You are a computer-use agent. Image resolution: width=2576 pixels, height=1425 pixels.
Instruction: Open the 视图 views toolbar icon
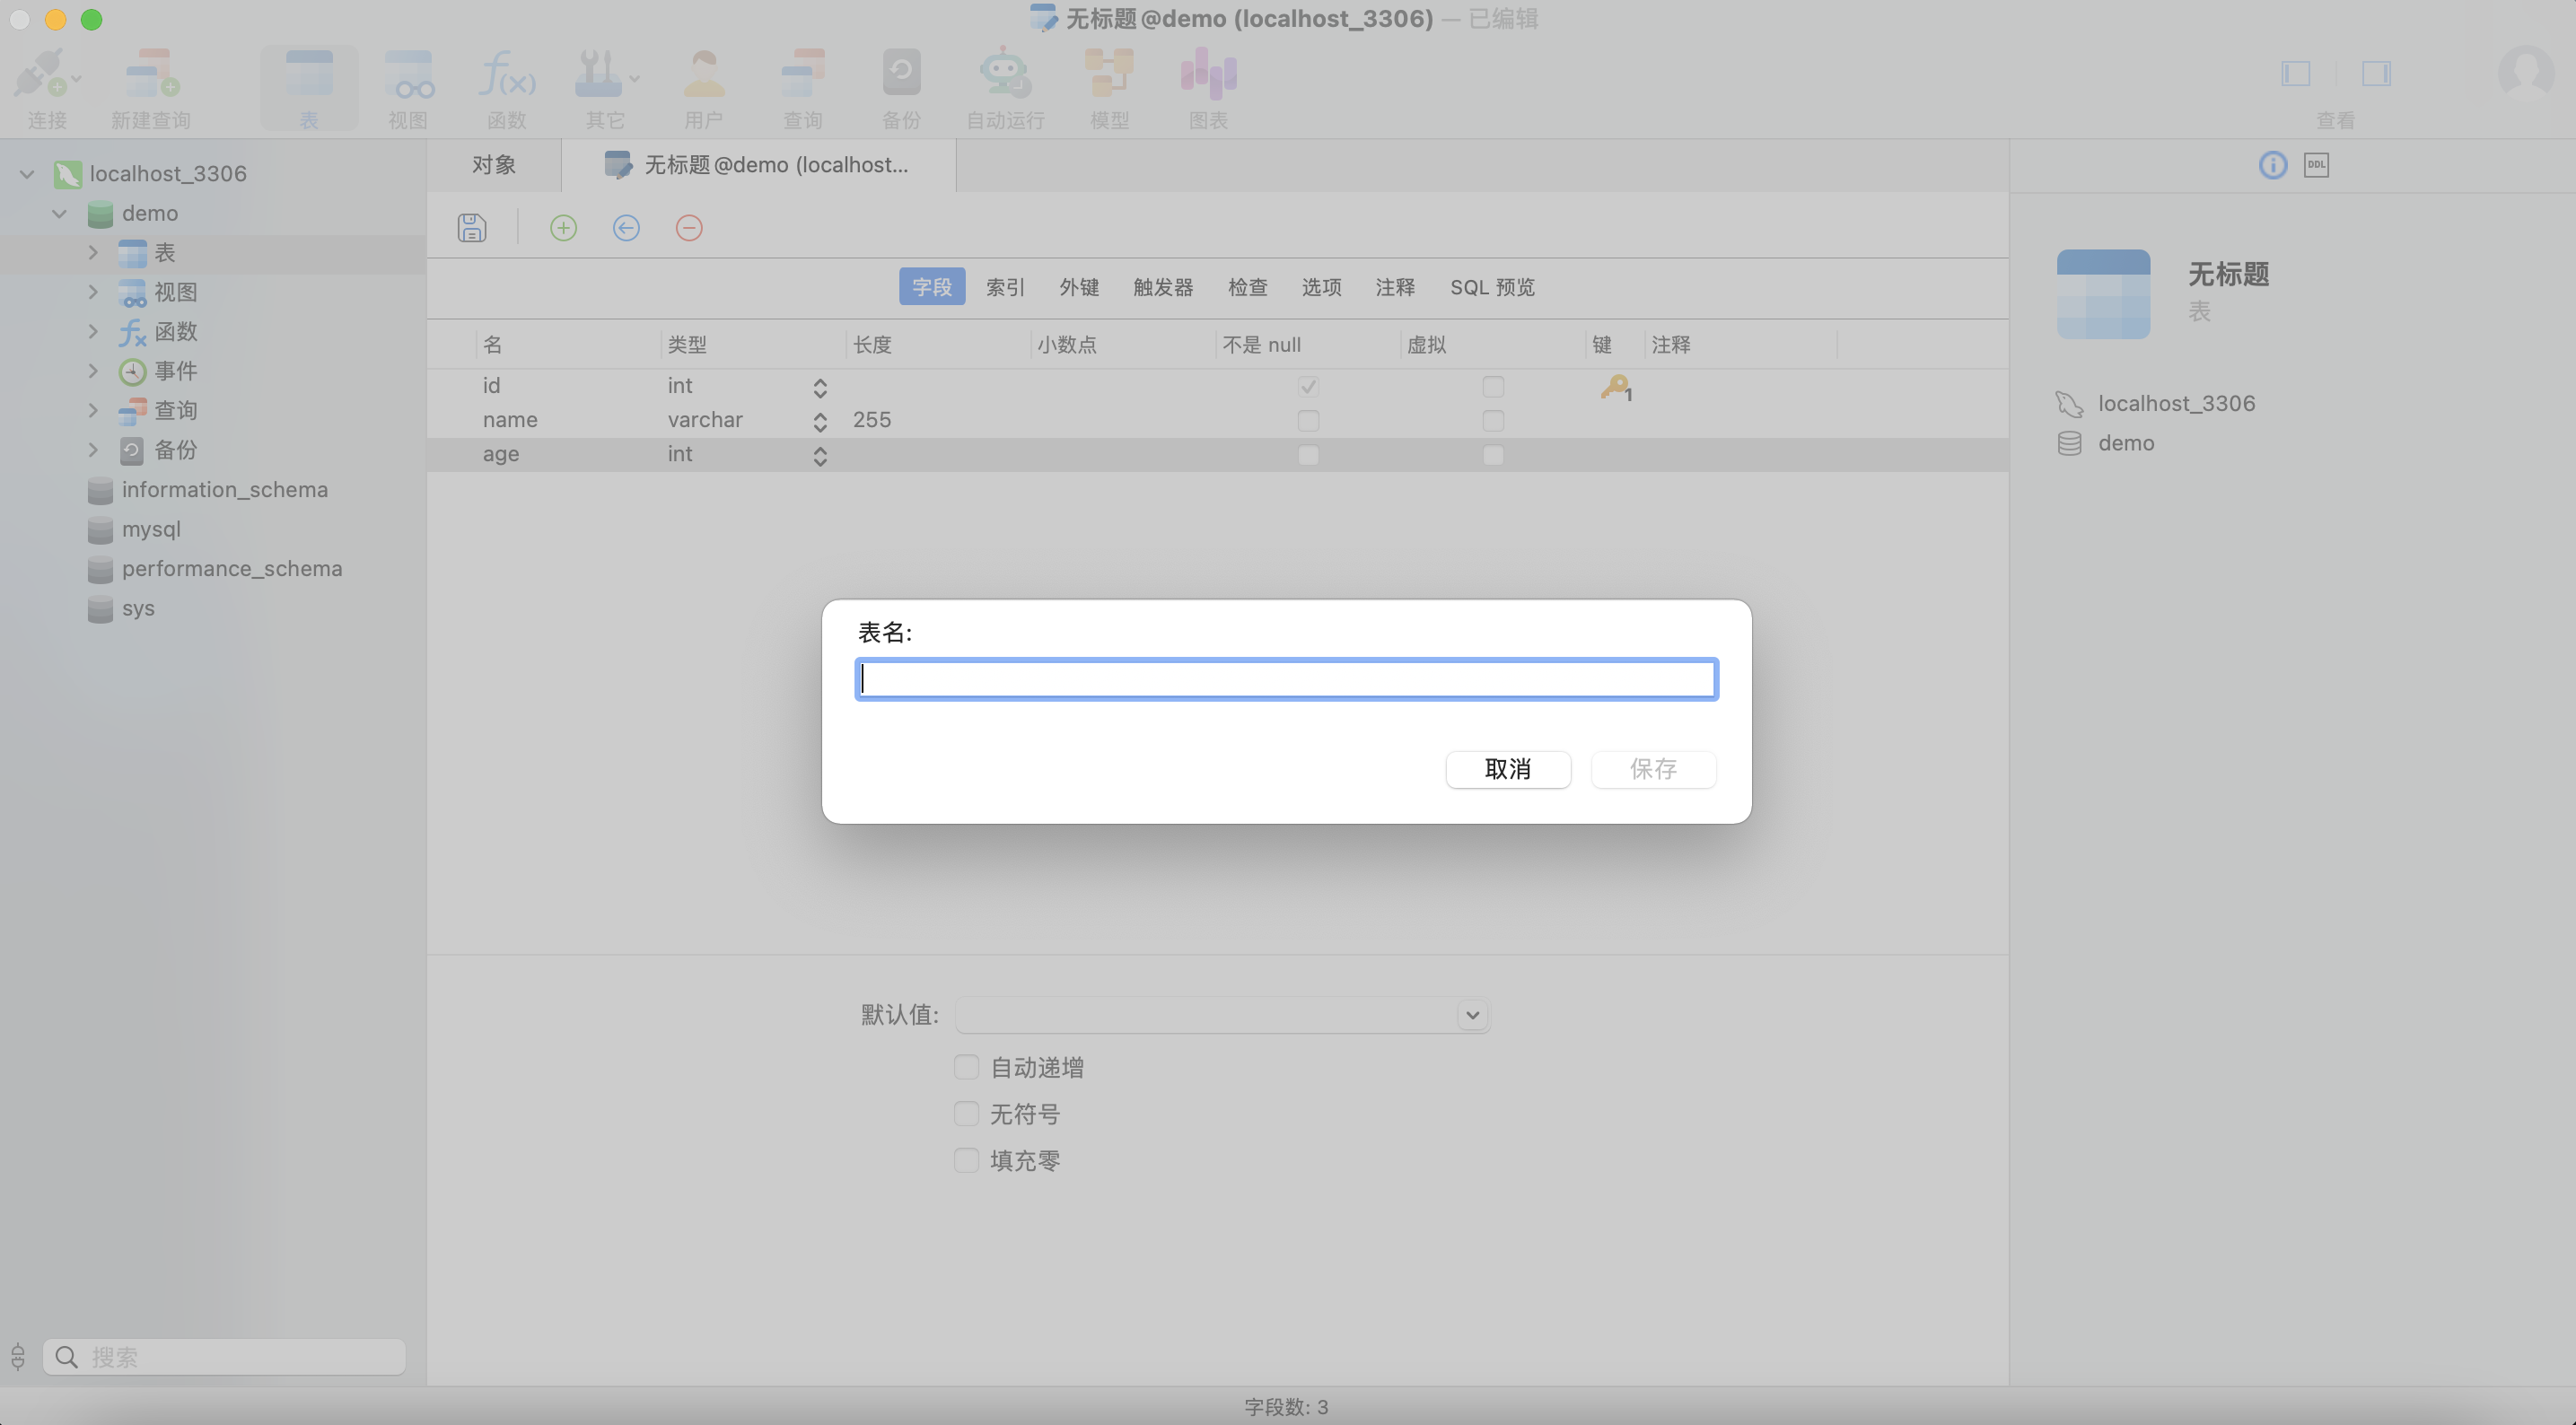pos(408,88)
